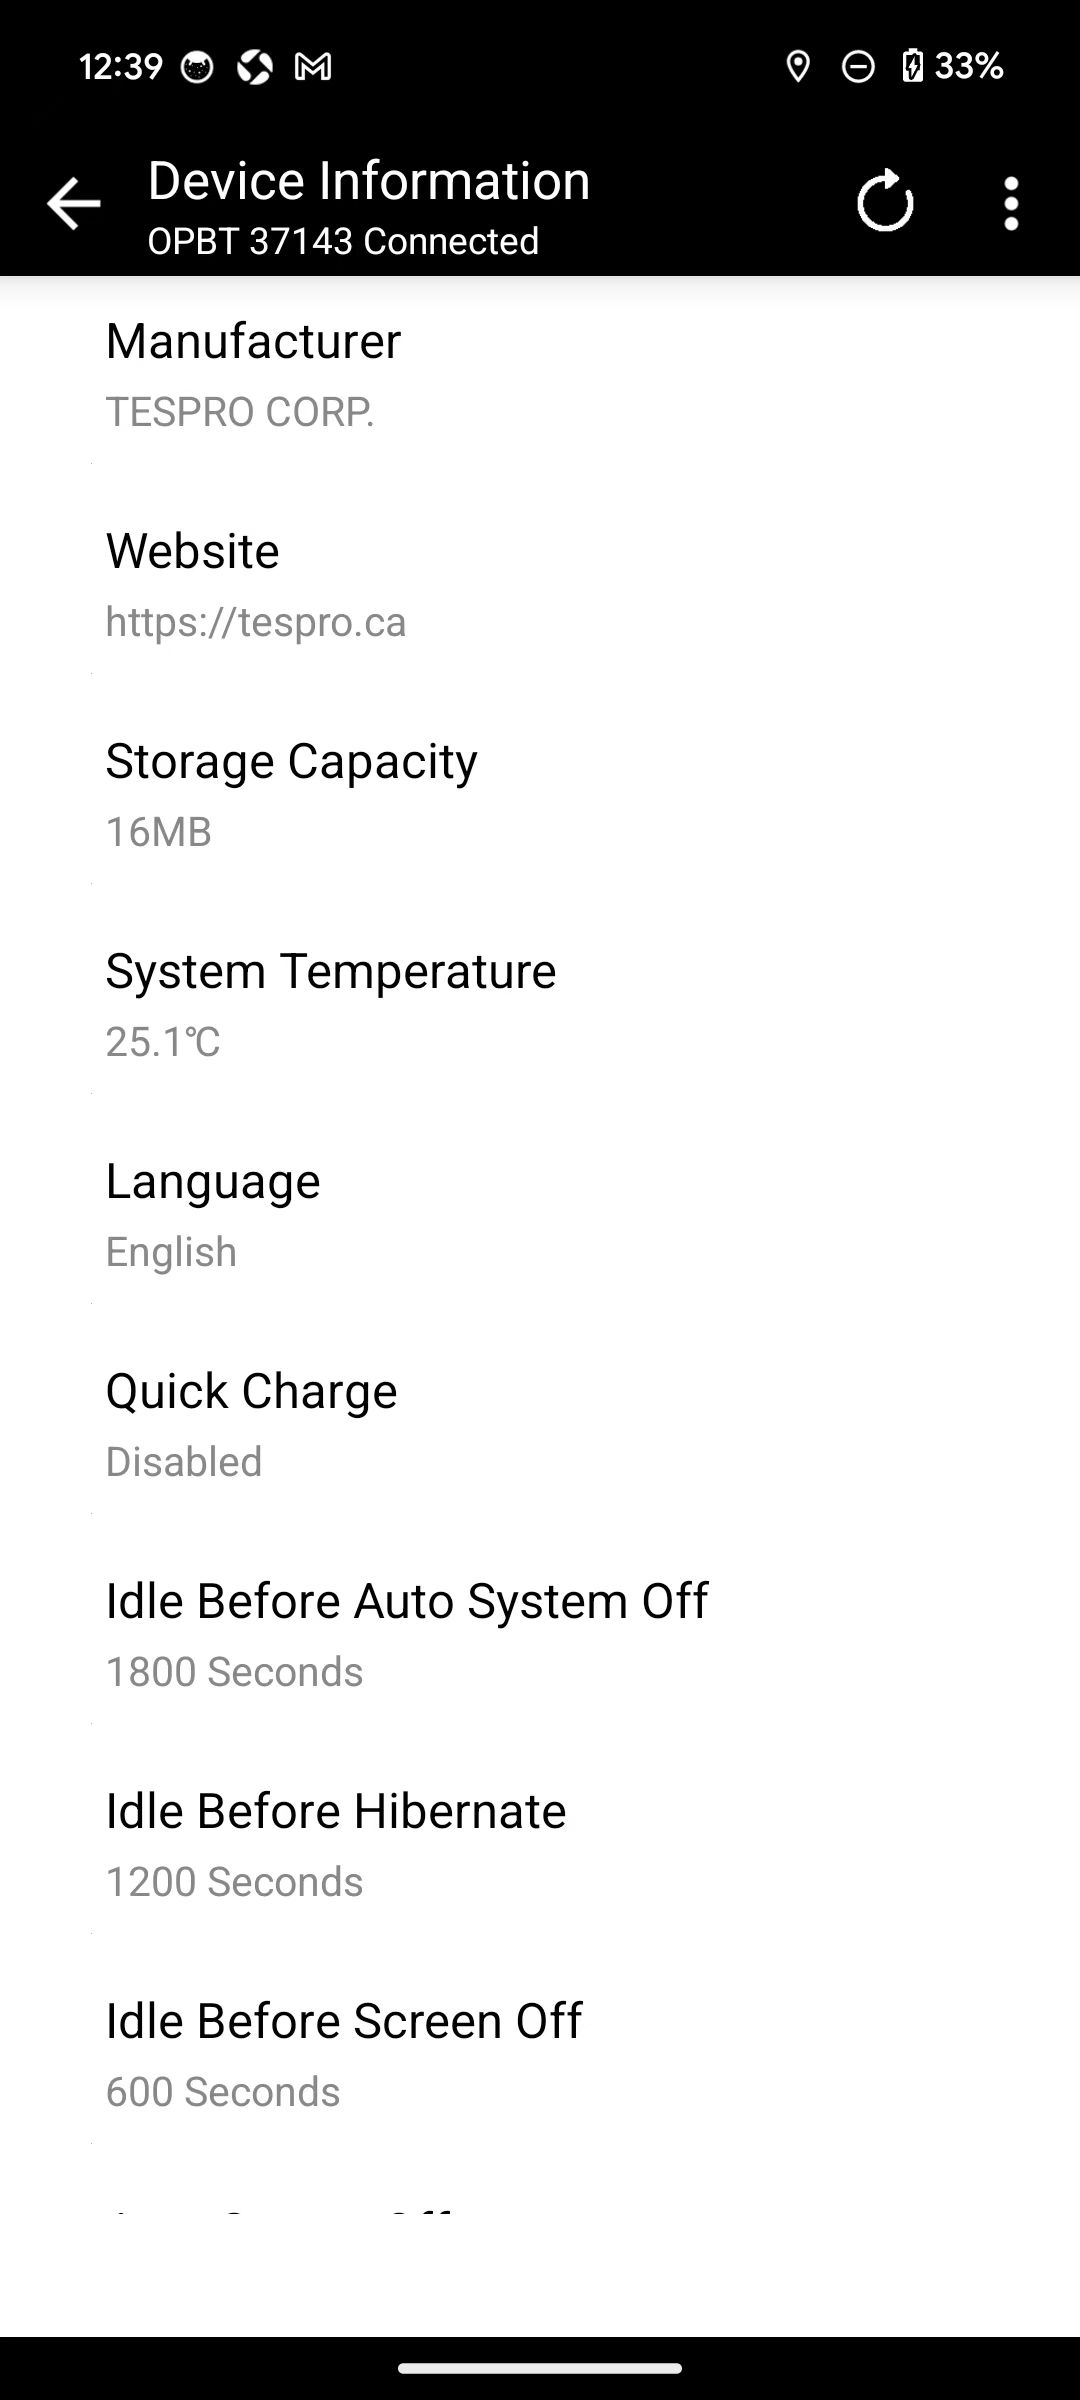Open the https://tespro.ca website link
The image size is (1080, 2400).
256,622
